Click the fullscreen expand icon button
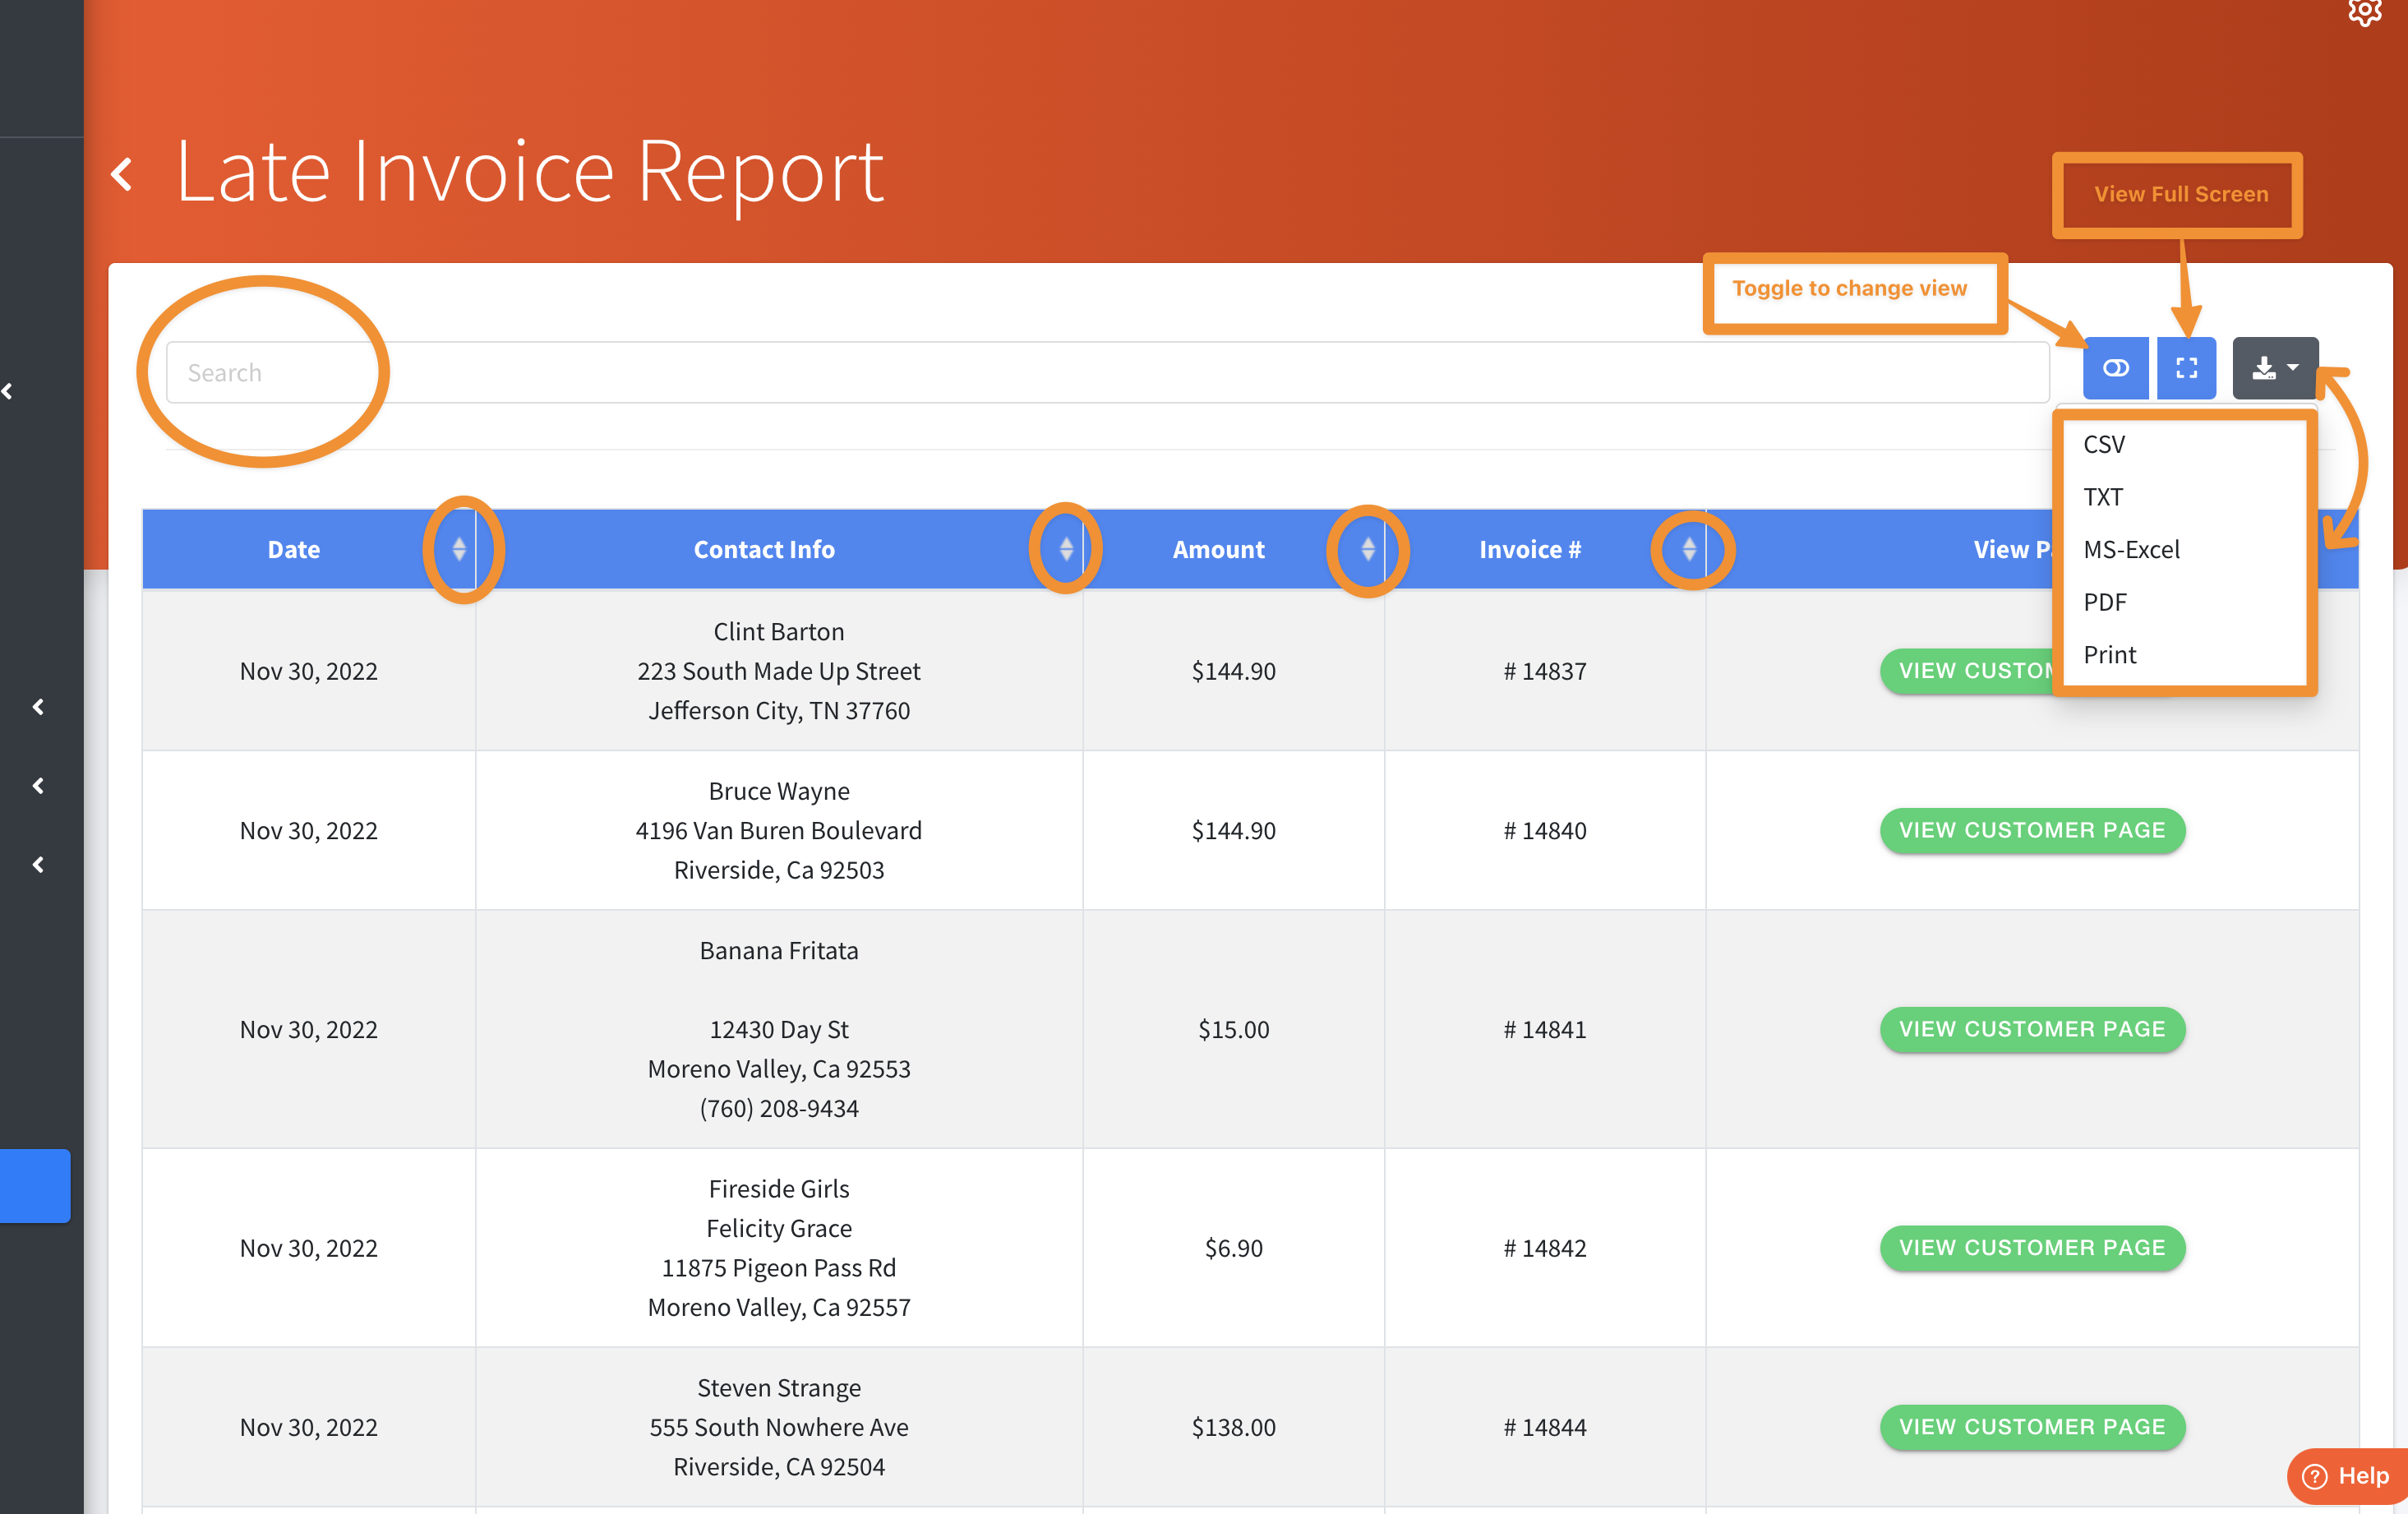 click(2186, 368)
